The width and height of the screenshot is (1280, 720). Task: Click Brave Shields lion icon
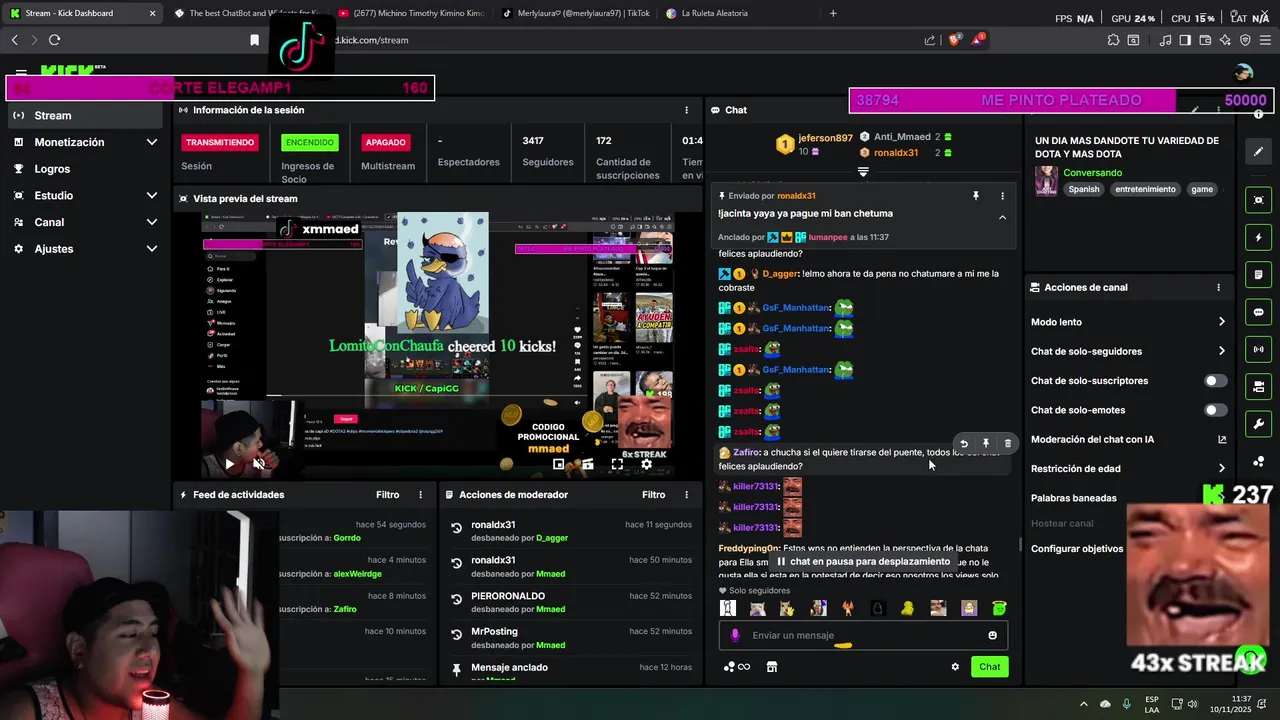[x=954, y=40]
